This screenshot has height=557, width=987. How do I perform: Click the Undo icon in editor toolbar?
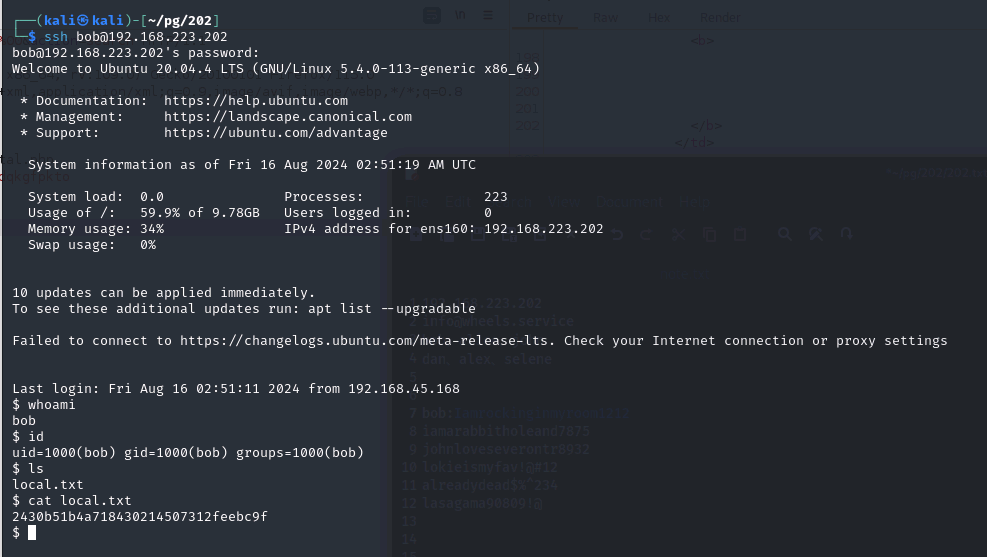pyautogui.click(x=618, y=235)
